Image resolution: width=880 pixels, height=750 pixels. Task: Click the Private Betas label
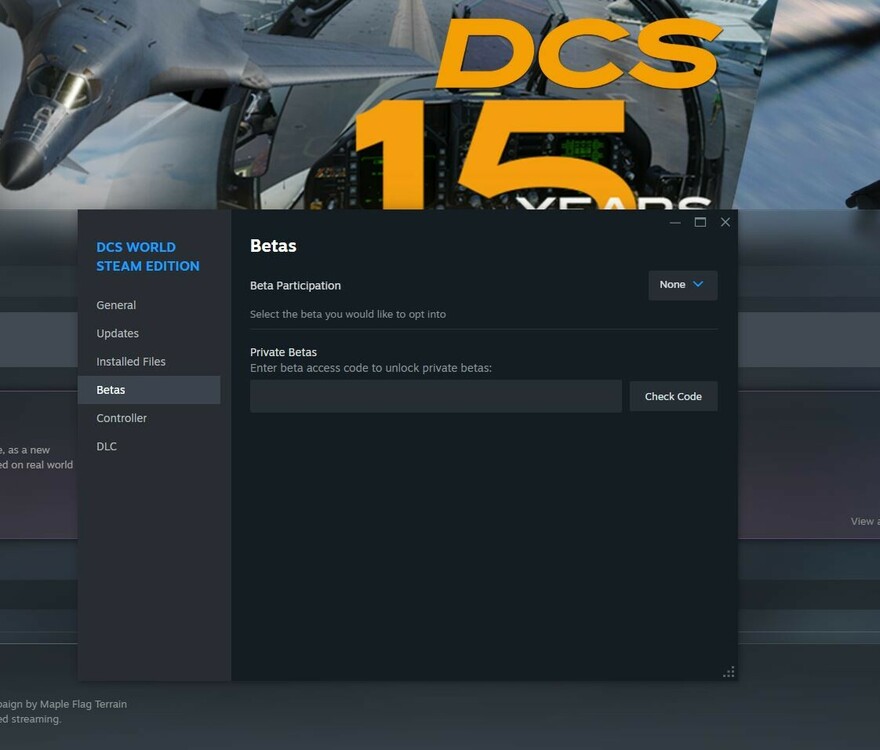283,352
